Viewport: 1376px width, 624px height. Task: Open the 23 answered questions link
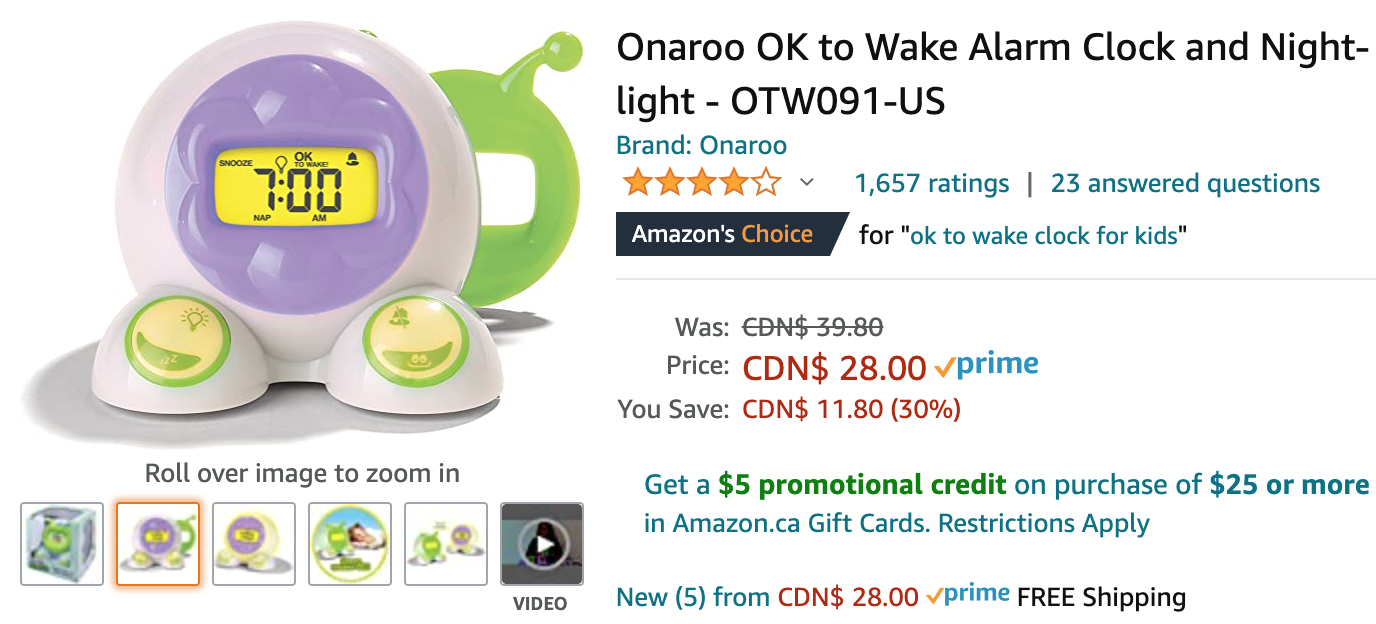click(x=1185, y=183)
